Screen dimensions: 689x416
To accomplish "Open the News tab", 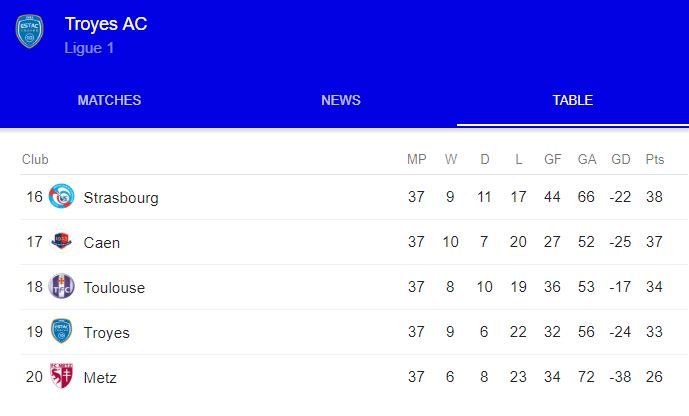I will (x=341, y=100).
